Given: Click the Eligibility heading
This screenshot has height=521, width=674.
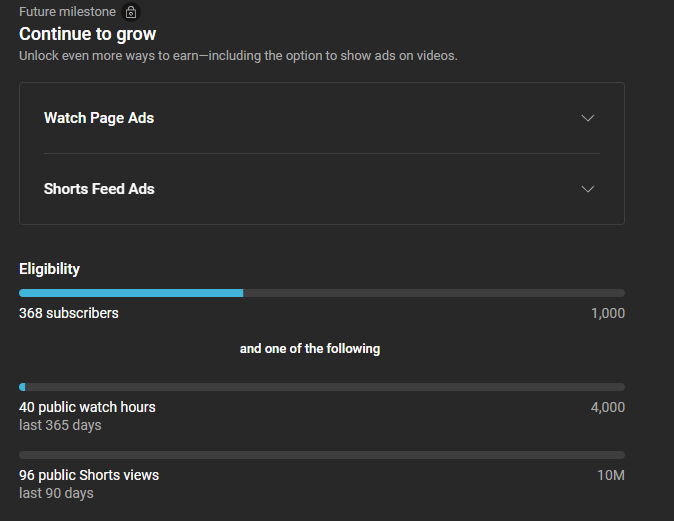Looking at the screenshot, I should point(49,269).
